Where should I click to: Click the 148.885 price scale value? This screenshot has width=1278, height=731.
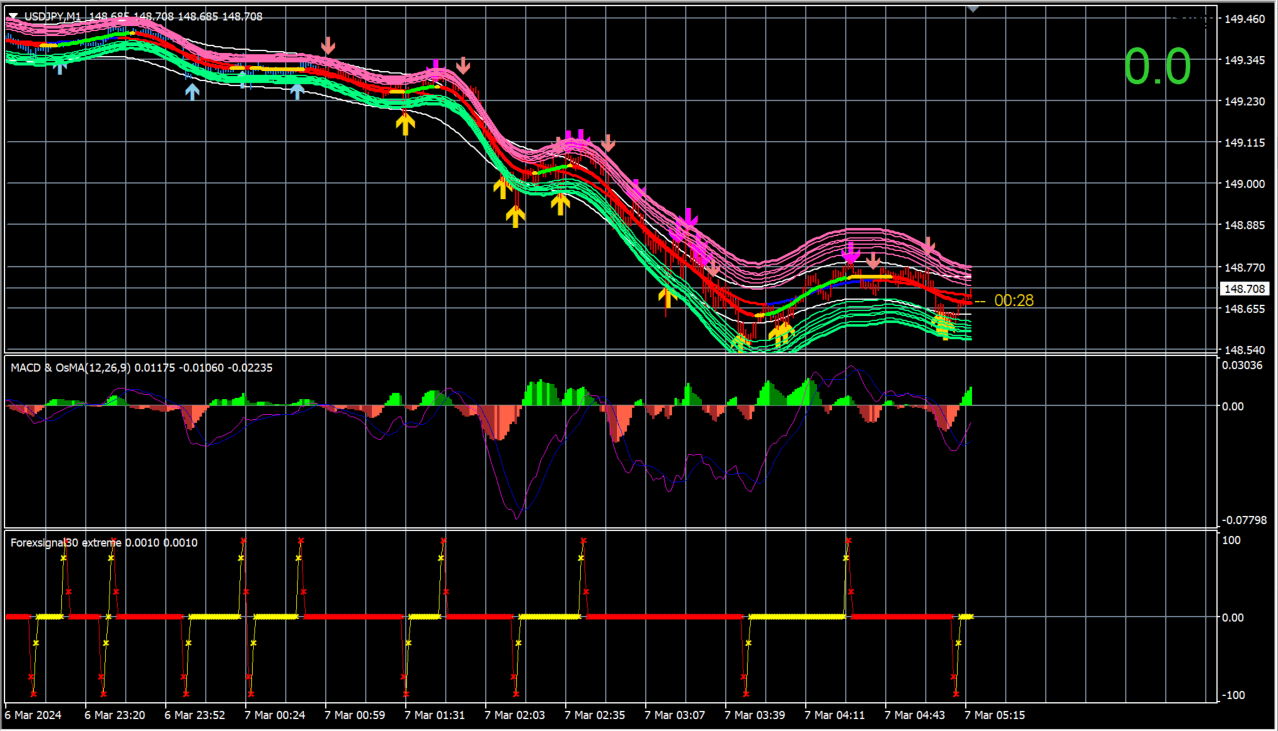(1244, 226)
